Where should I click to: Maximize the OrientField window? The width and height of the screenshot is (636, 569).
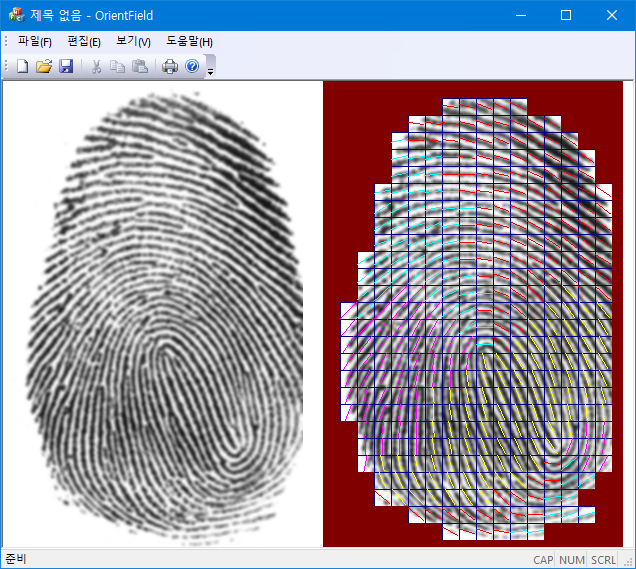(566, 15)
